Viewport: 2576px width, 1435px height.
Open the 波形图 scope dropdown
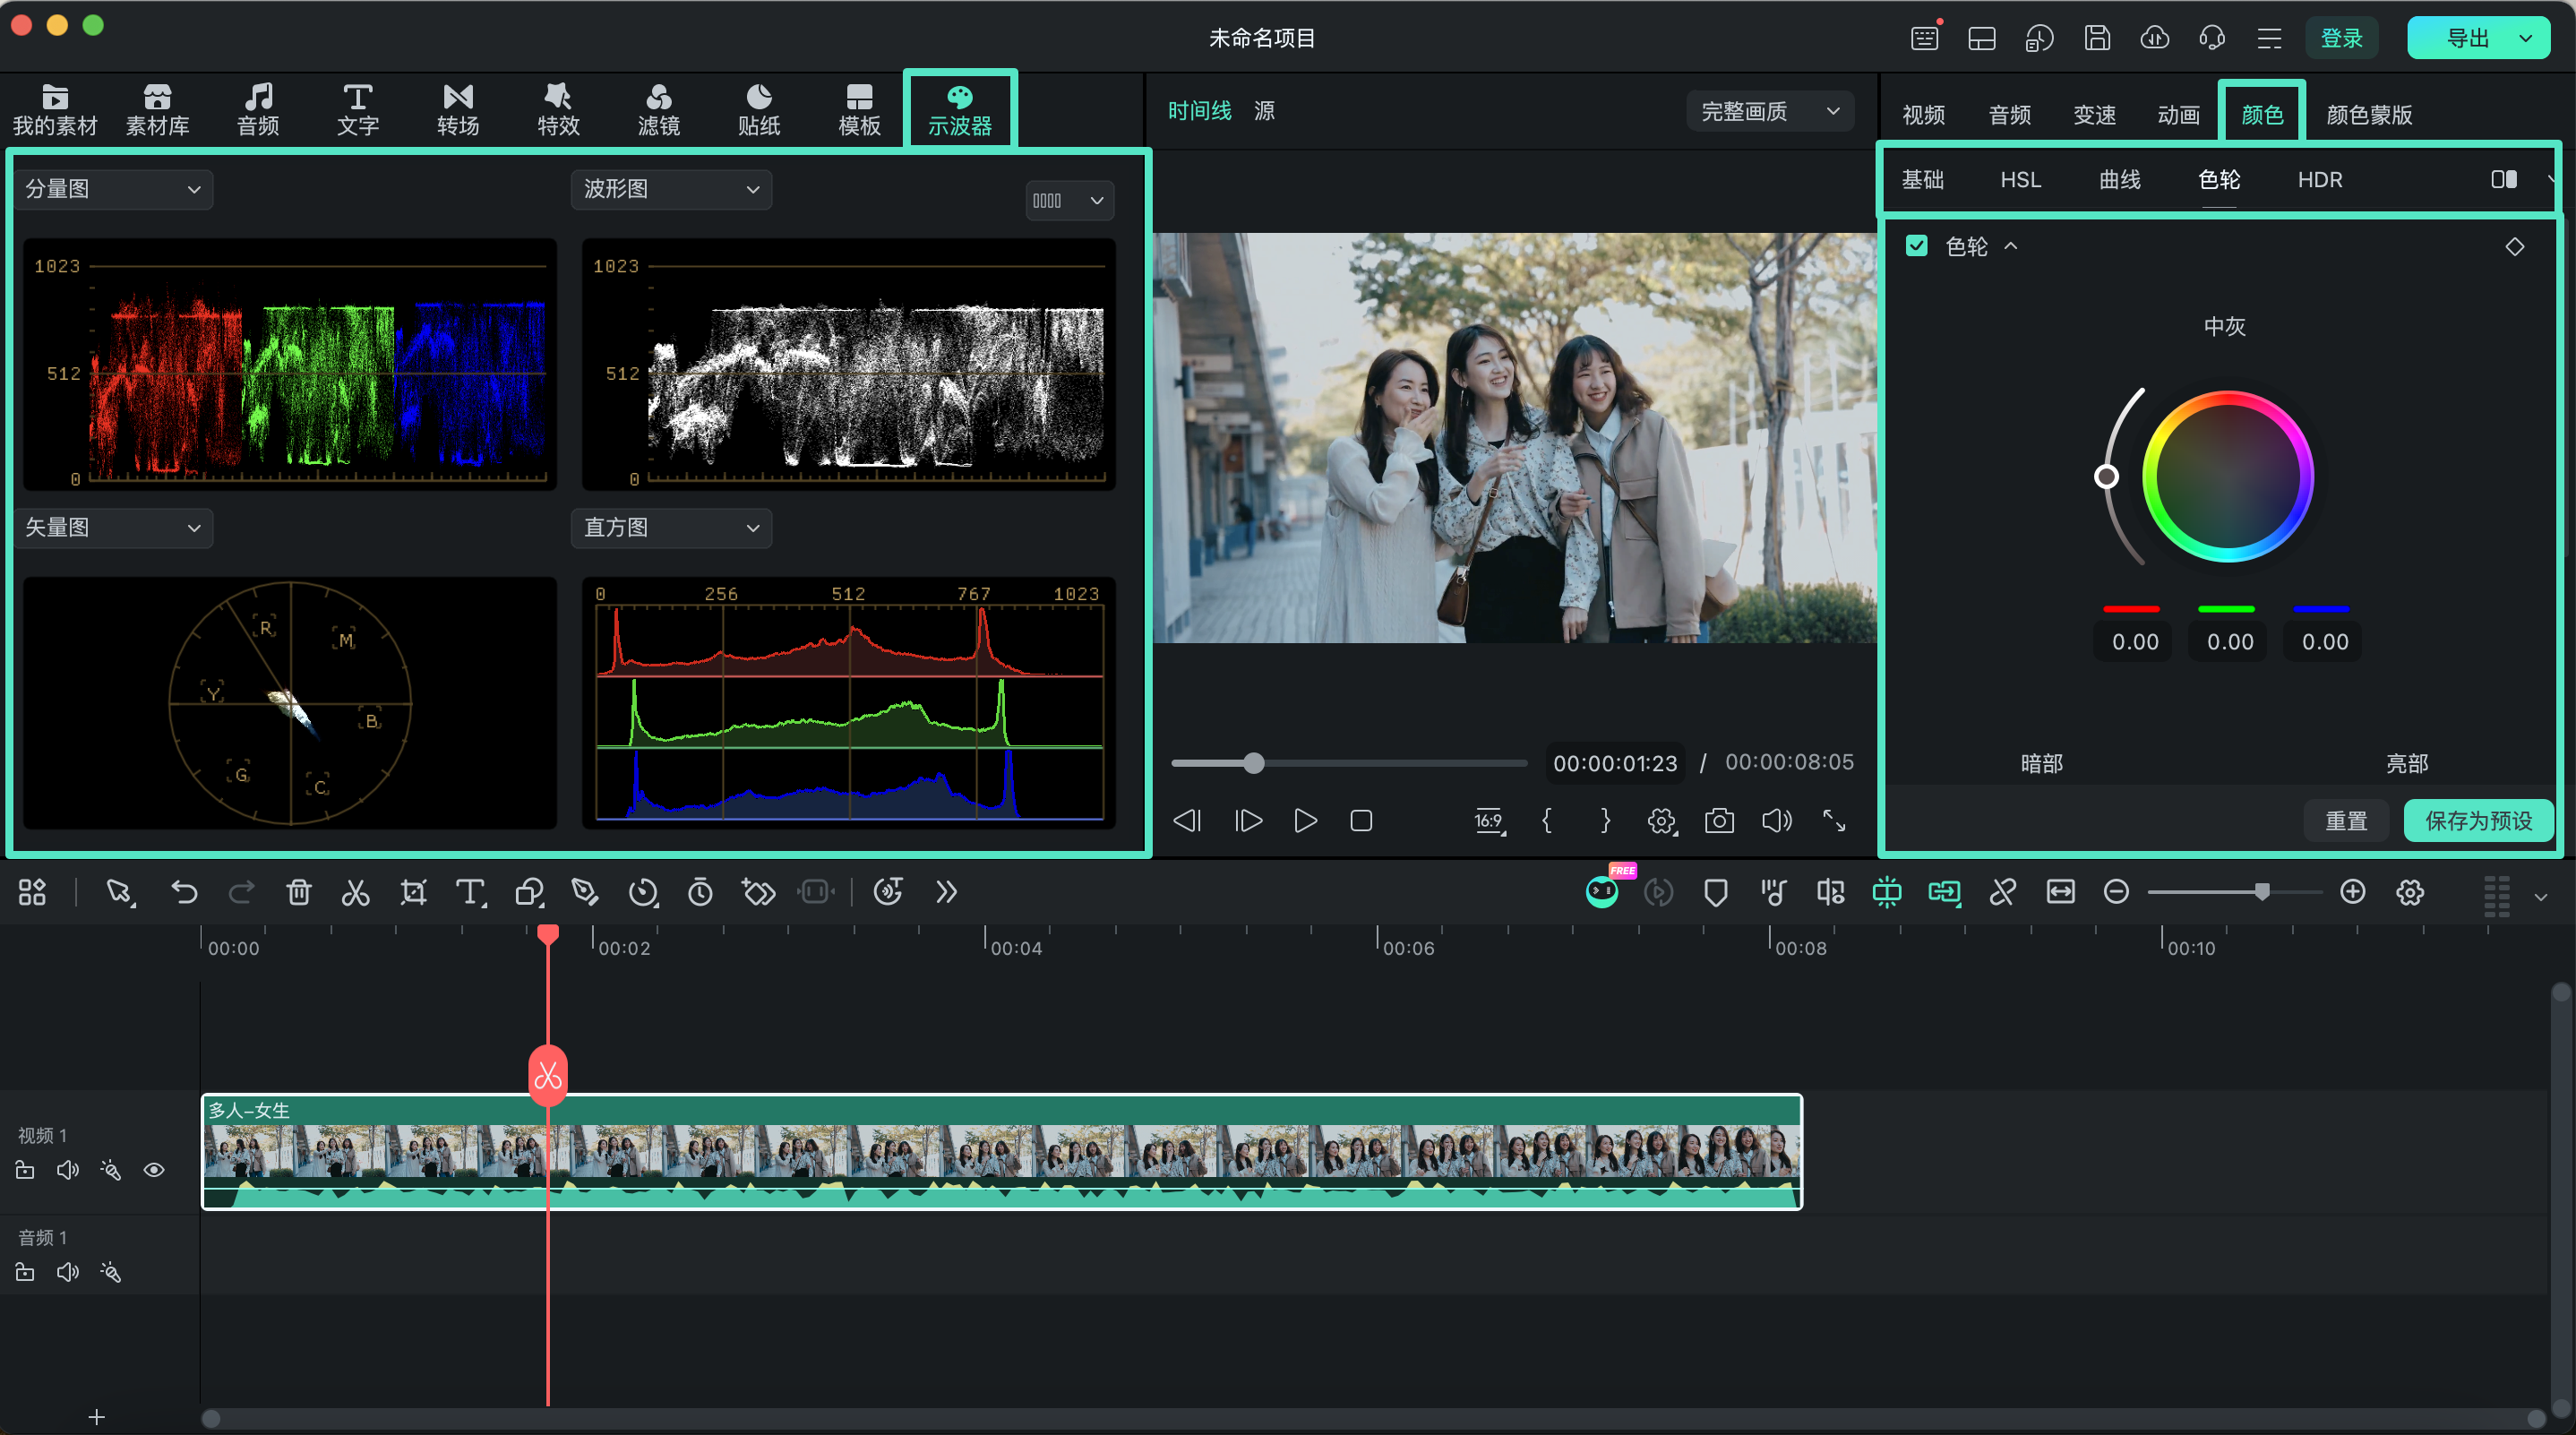pyautogui.click(x=672, y=189)
